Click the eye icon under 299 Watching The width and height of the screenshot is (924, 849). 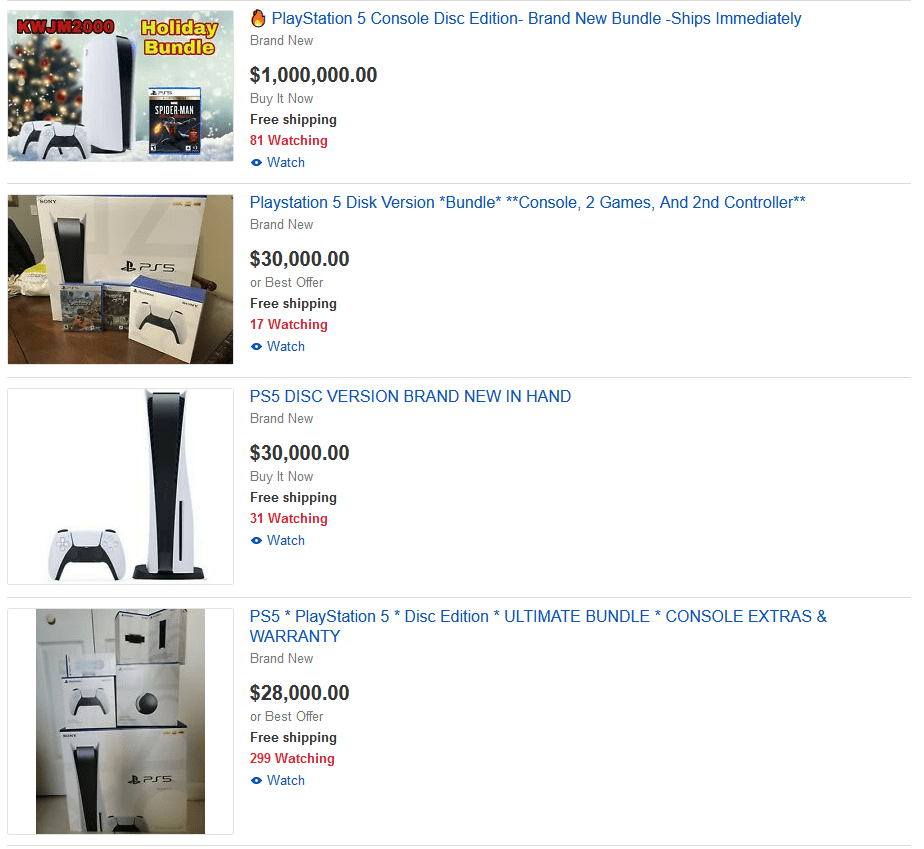[x=256, y=780]
